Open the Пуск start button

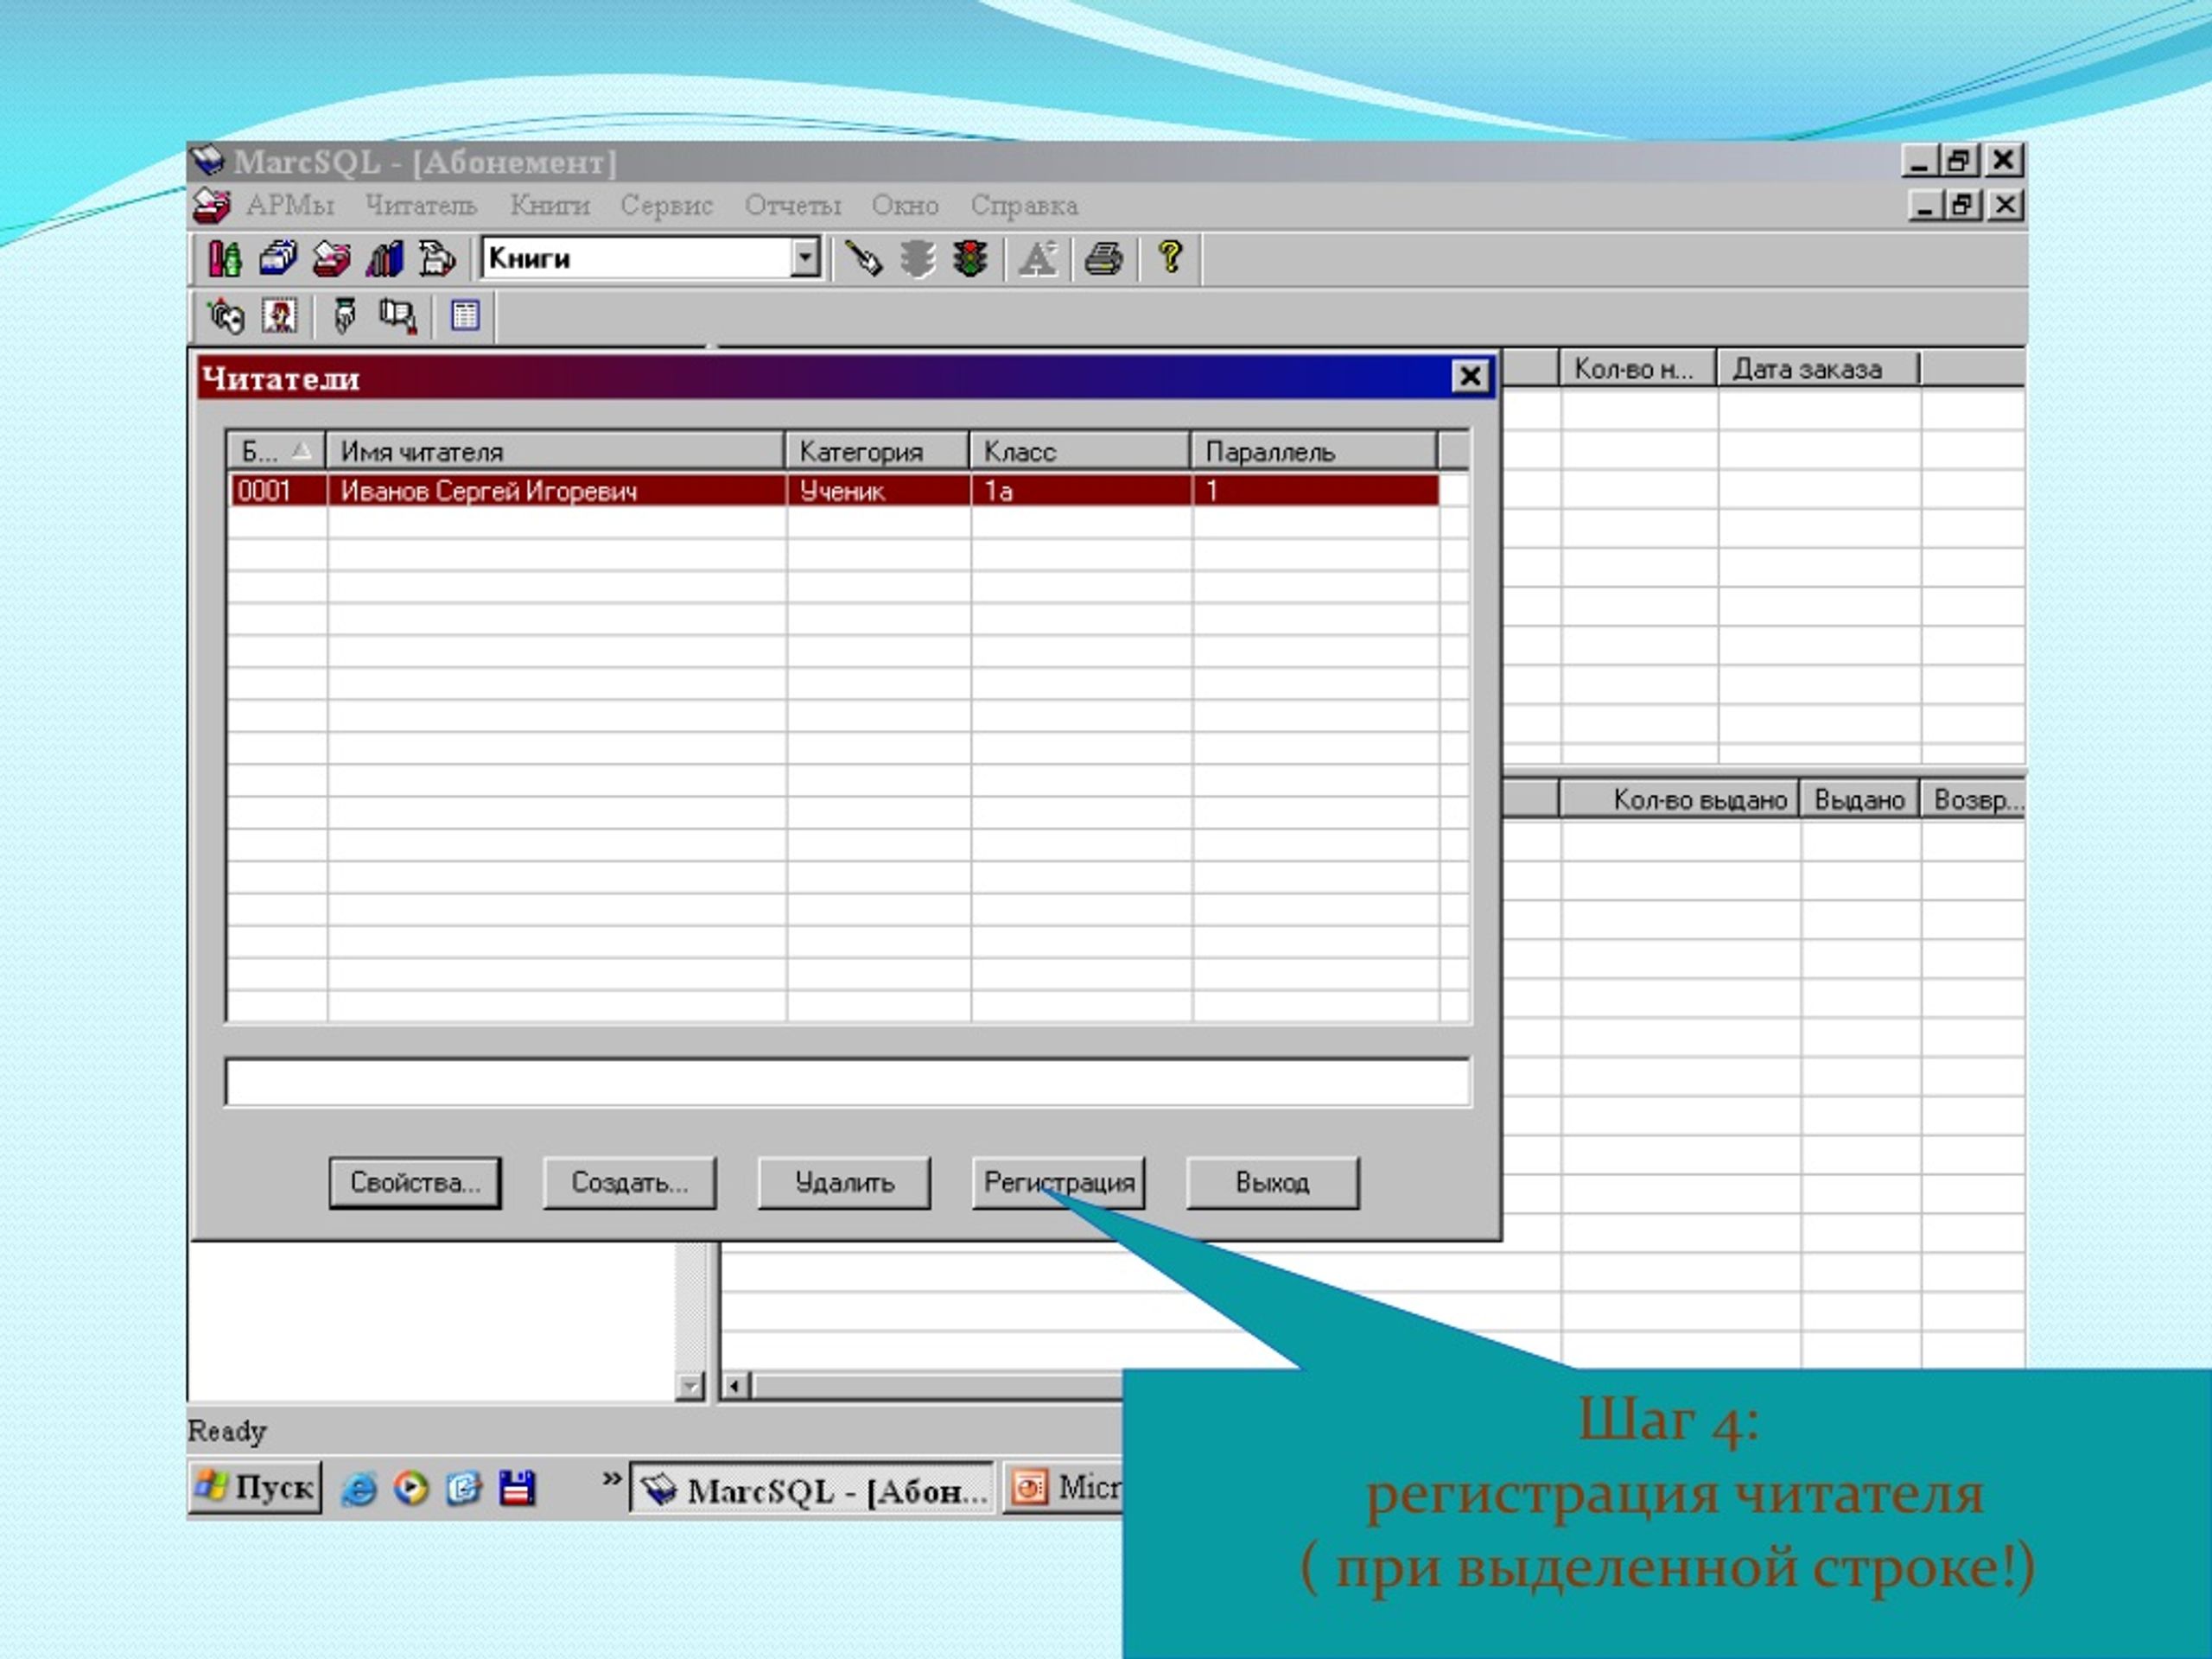tap(255, 1488)
